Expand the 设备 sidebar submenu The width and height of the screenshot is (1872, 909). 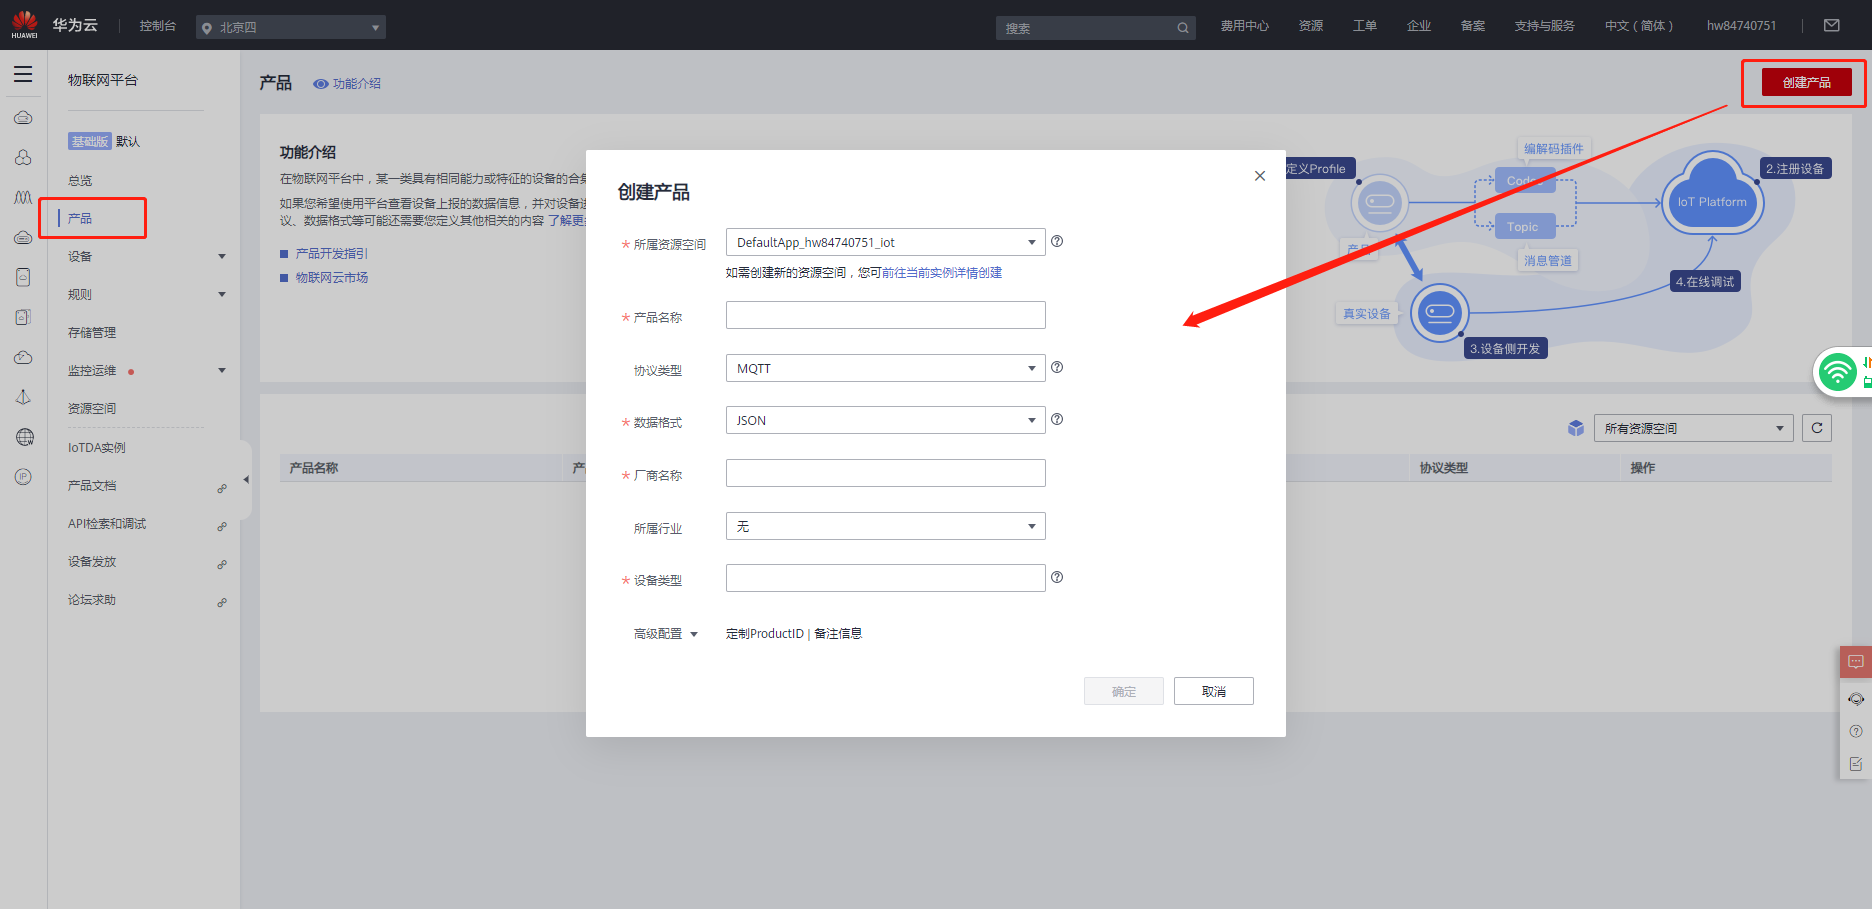click(222, 257)
